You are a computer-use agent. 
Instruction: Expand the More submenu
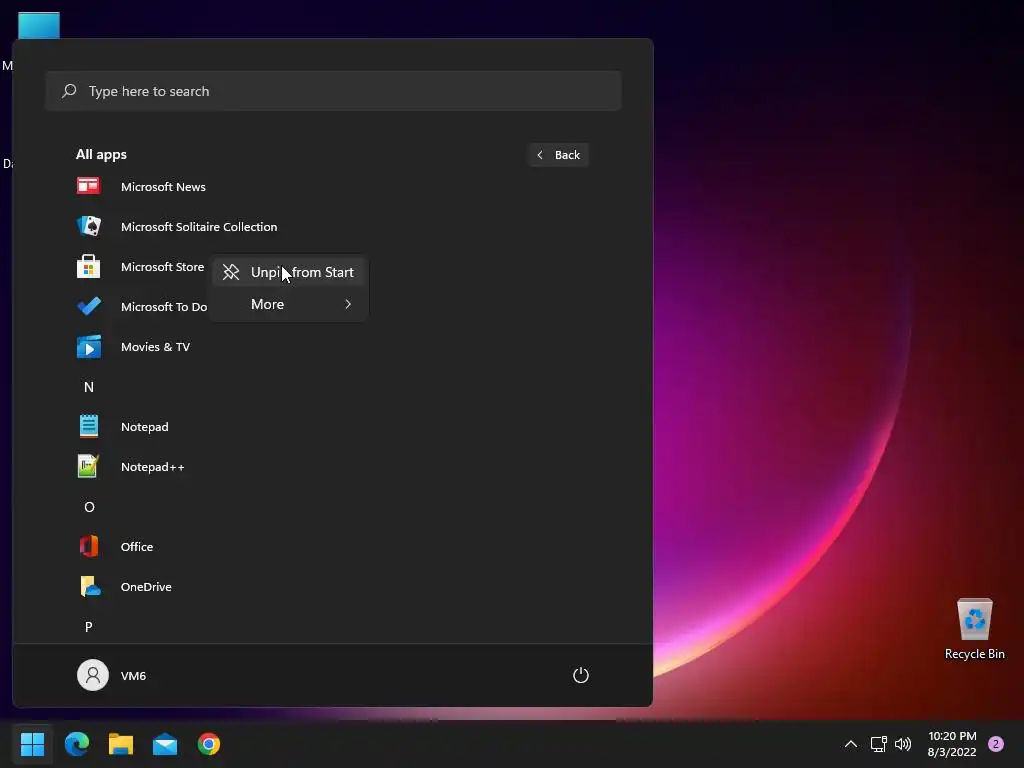pyautogui.click(x=290, y=304)
